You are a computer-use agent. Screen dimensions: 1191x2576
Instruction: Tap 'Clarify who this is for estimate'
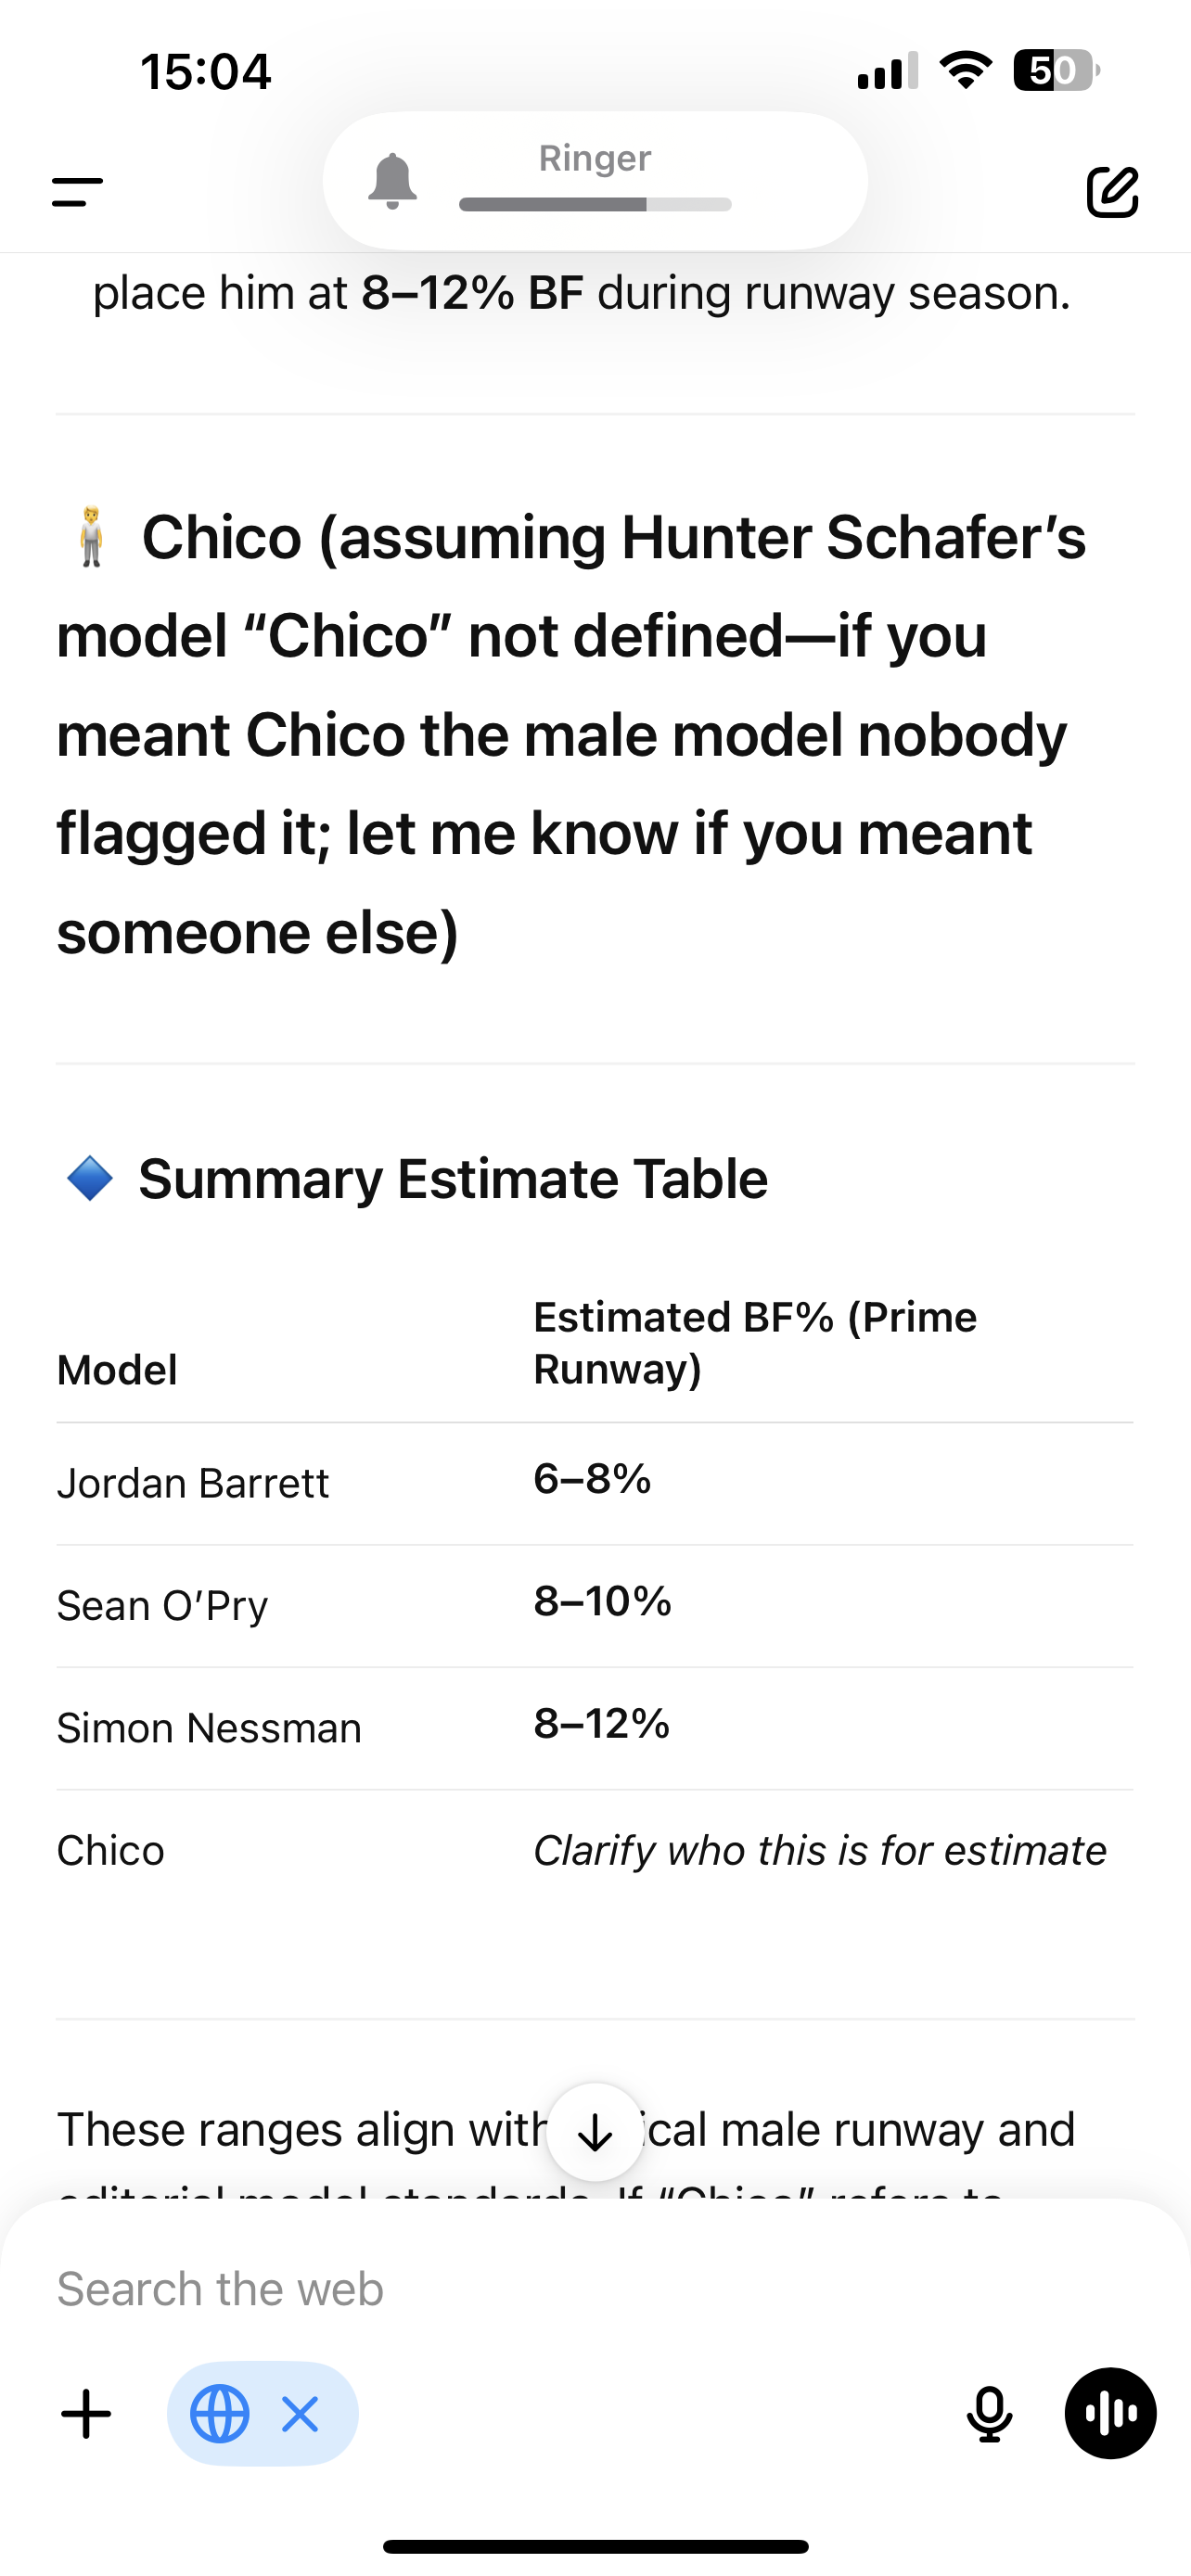click(820, 1850)
